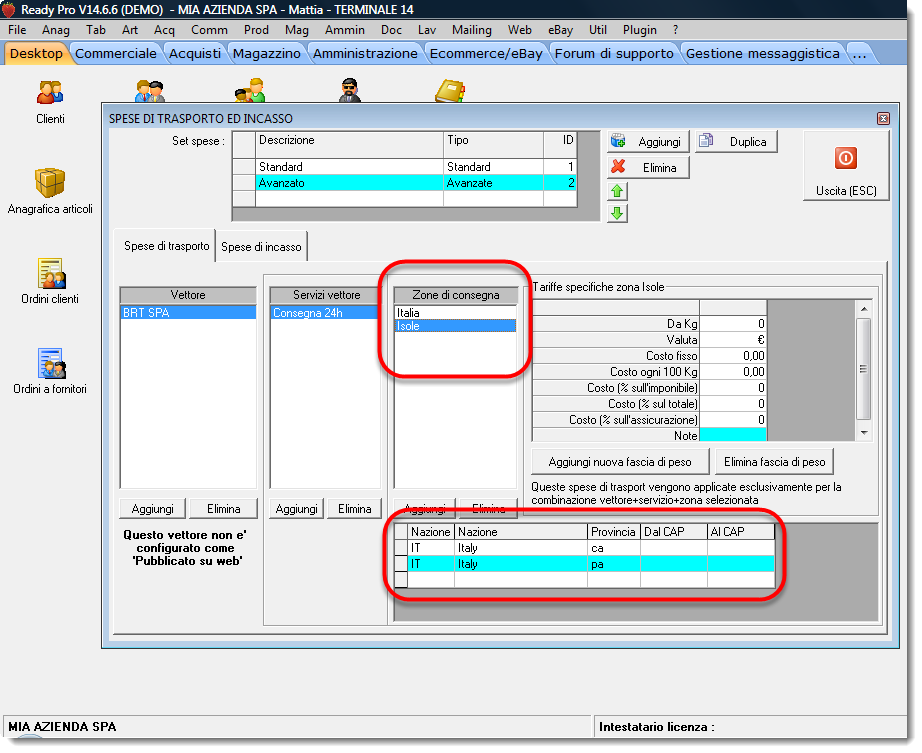Open the Ordini clienti icon
The height and width of the screenshot is (753, 922).
(x=50, y=282)
